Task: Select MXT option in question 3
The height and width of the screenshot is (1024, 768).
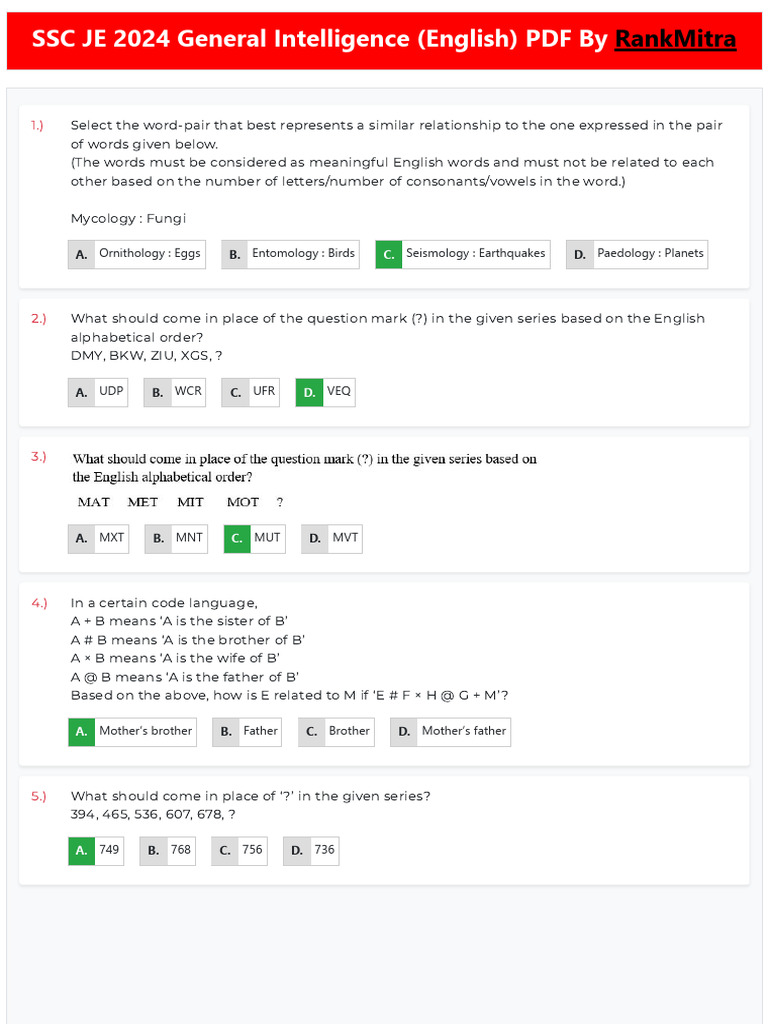Action: pos(98,538)
